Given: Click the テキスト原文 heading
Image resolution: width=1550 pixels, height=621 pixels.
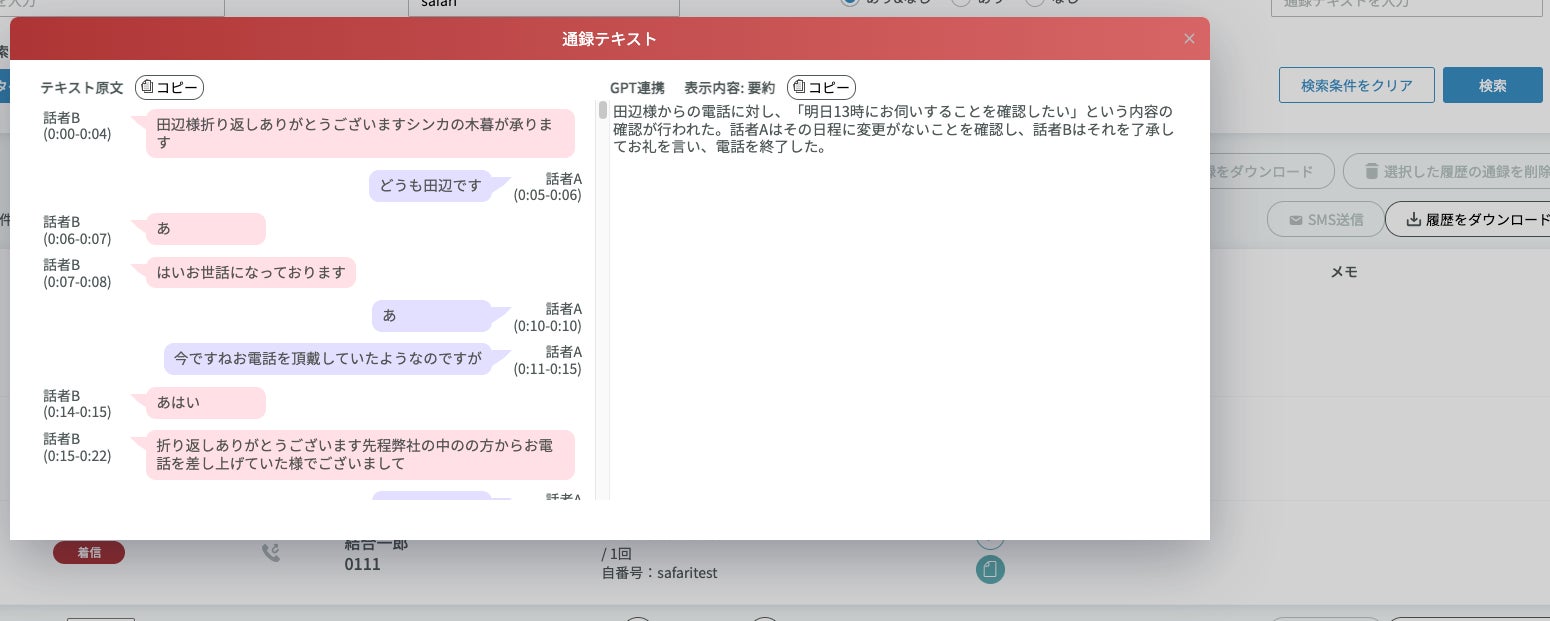Looking at the screenshot, I should click(x=82, y=87).
